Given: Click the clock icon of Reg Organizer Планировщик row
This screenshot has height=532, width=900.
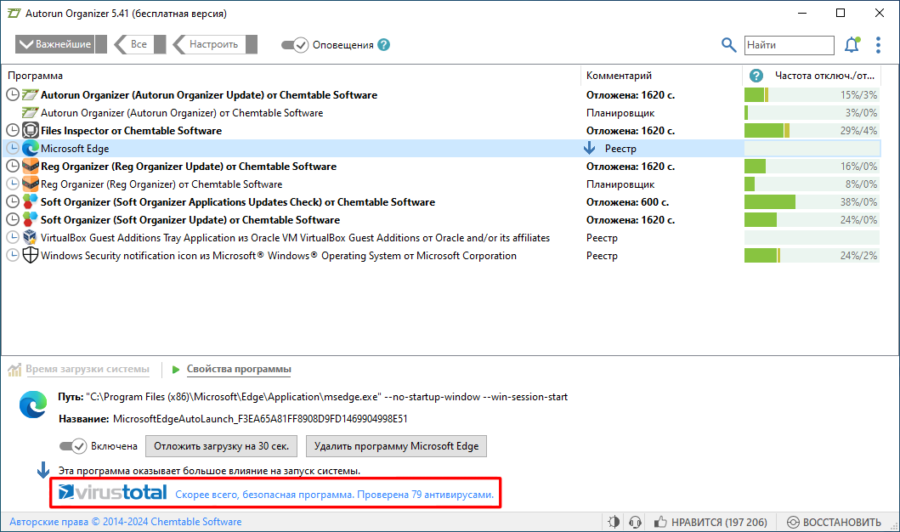Looking at the screenshot, I should pos(13,184).
